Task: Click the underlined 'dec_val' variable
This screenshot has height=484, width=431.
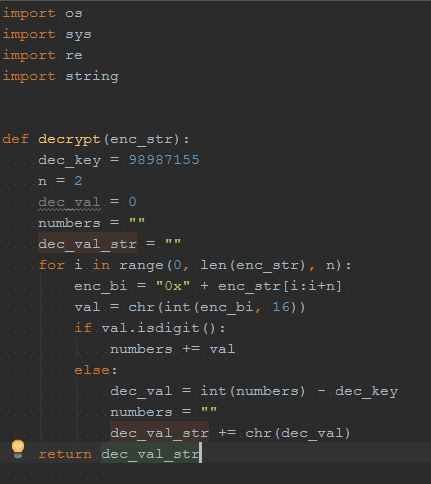Action: (69, 202)
